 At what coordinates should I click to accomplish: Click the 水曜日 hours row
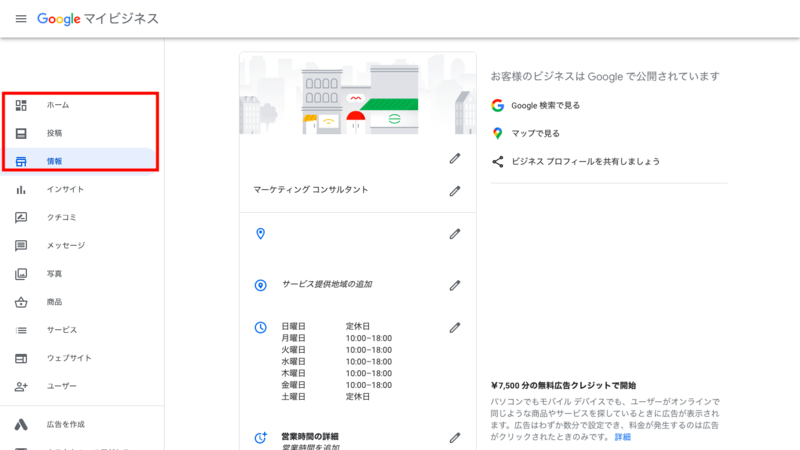coord(337,362)
